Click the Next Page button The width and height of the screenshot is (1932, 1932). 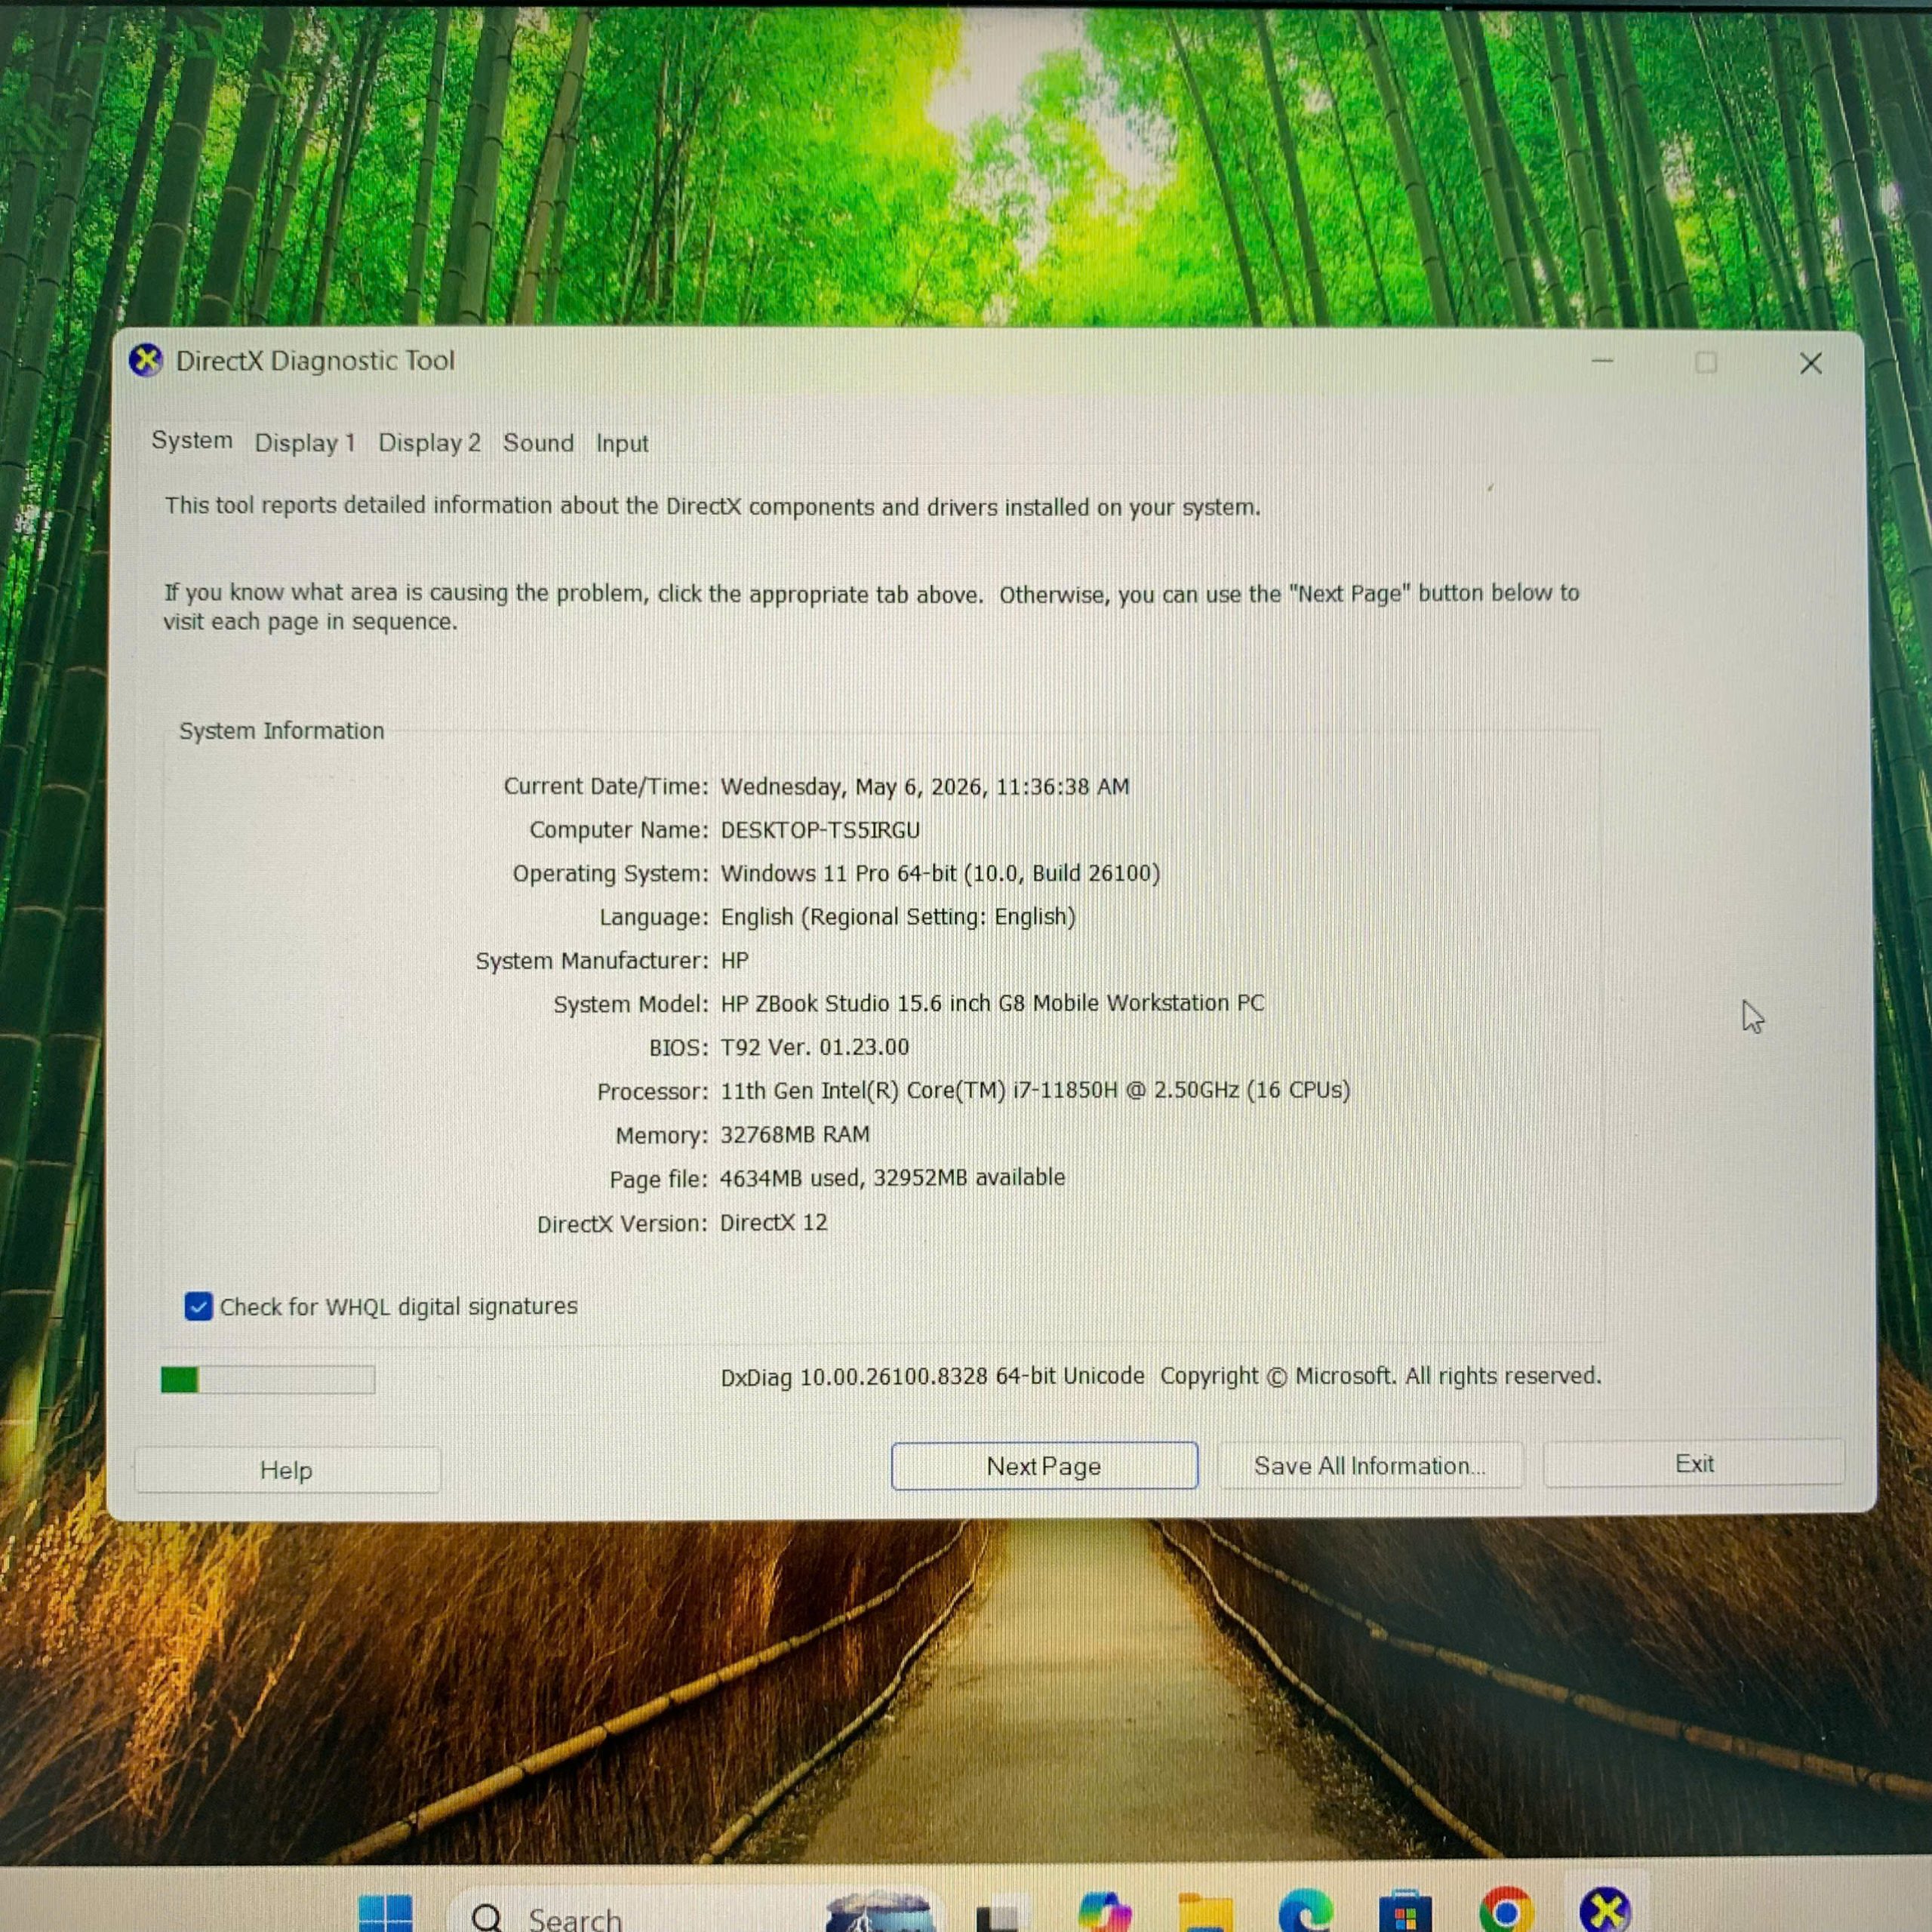point(1044,1466)
